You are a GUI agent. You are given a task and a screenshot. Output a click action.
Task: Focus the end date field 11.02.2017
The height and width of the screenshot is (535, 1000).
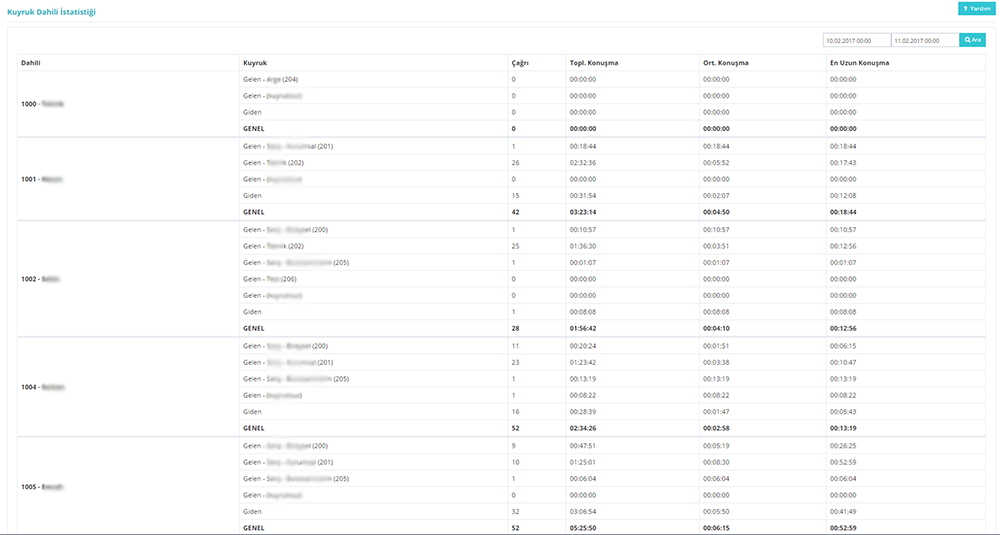(x=925, y=41)
